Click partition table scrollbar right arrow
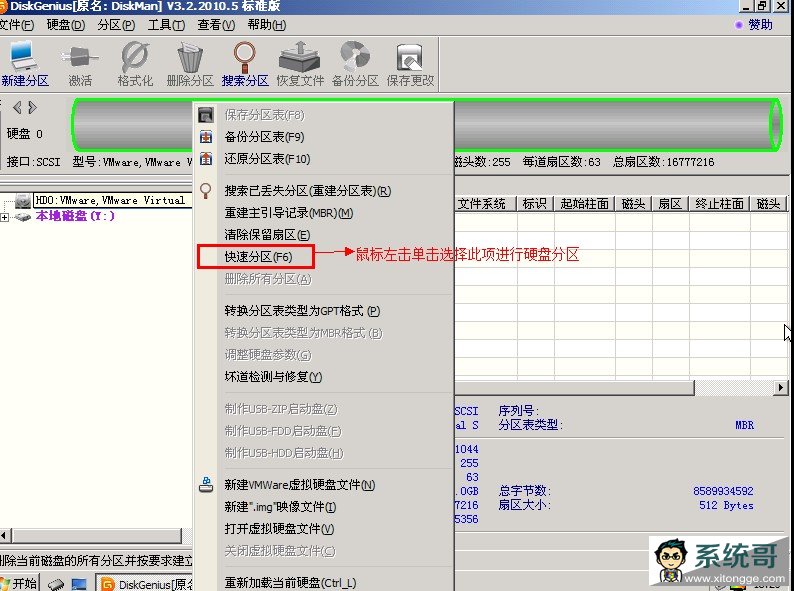Viewport: 794px width, 591px height. tap(780, 387)
